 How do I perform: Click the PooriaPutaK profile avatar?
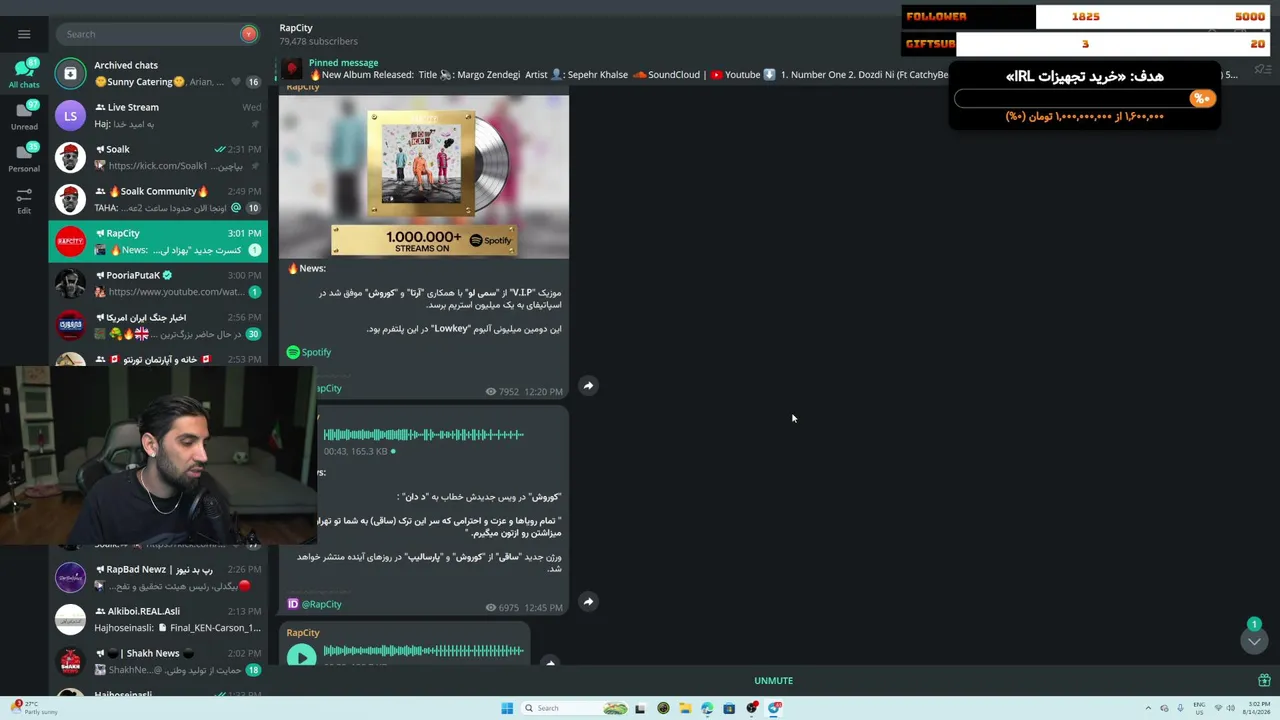(x=70, y=283)
